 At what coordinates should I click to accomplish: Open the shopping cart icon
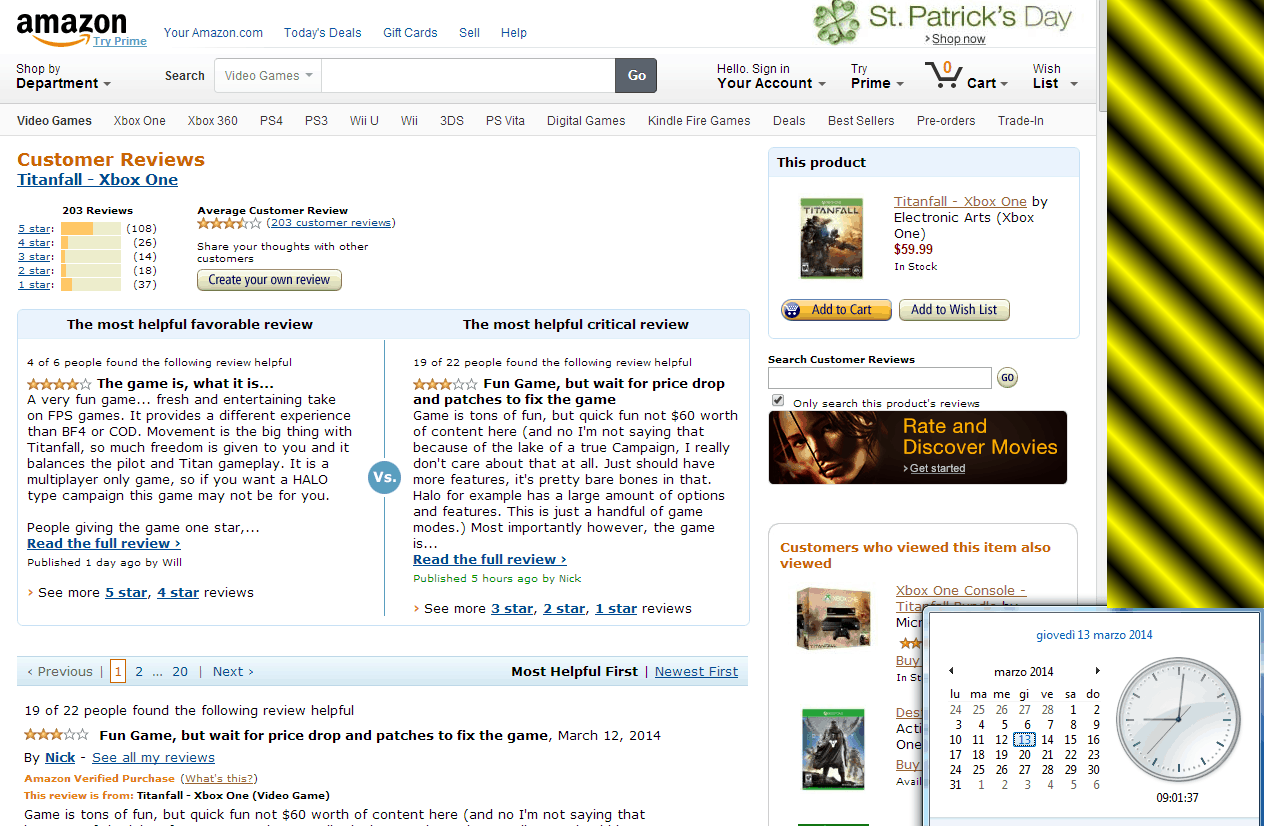click(941, 74)
